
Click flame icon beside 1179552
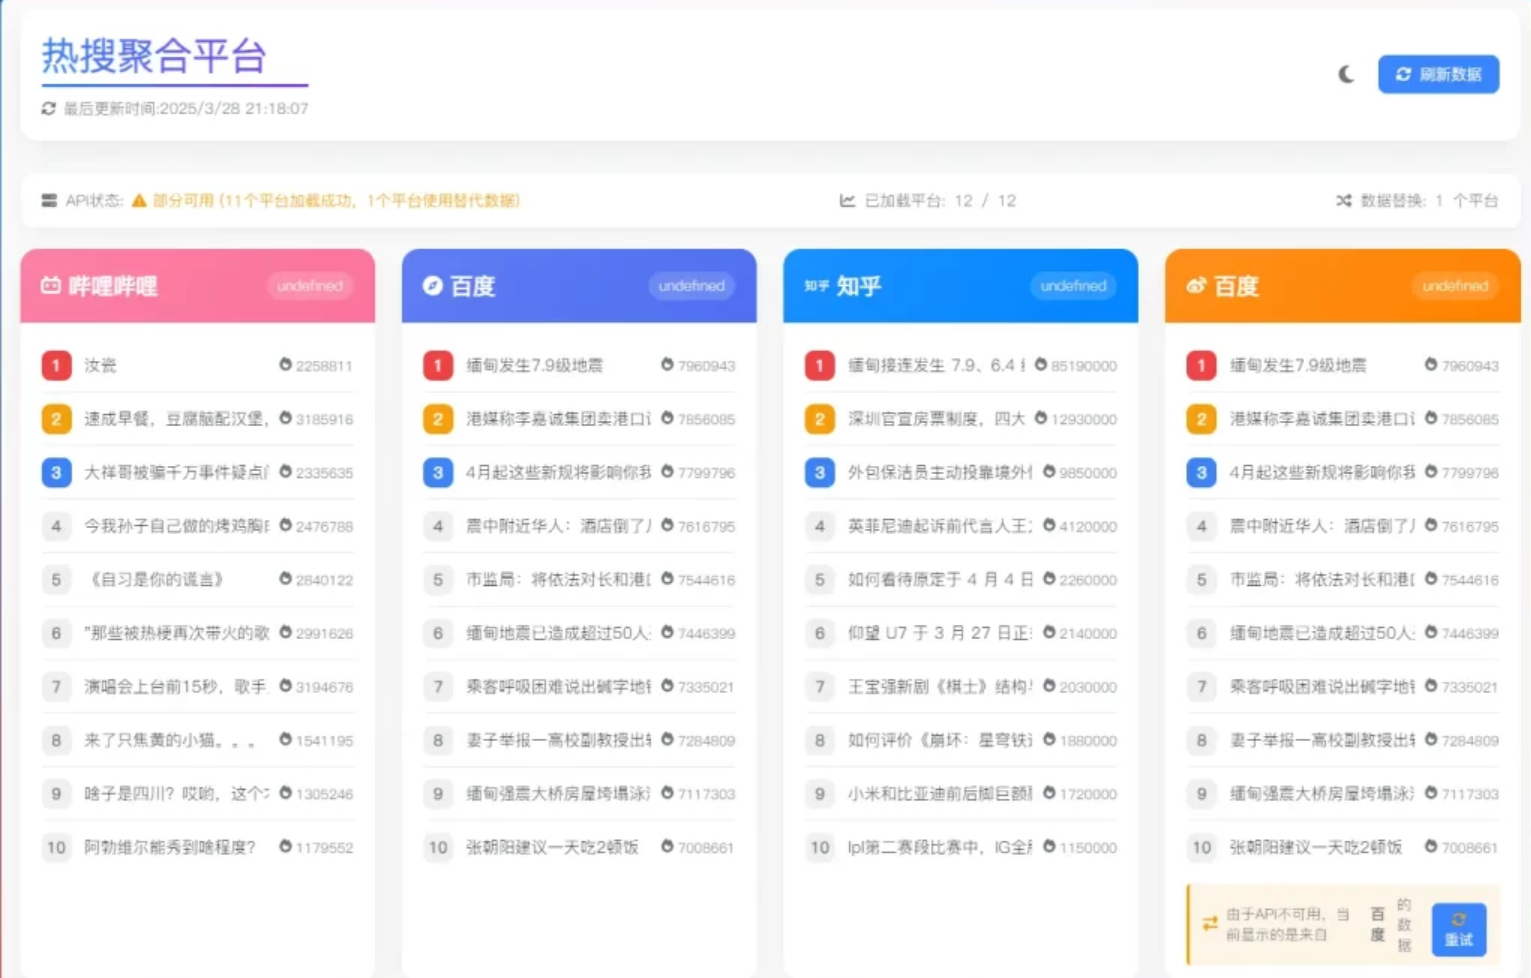pos(285,847)
